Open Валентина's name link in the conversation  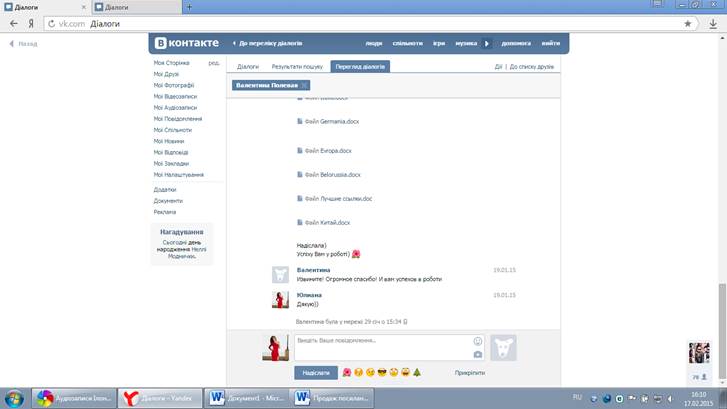tap(313, 270)
